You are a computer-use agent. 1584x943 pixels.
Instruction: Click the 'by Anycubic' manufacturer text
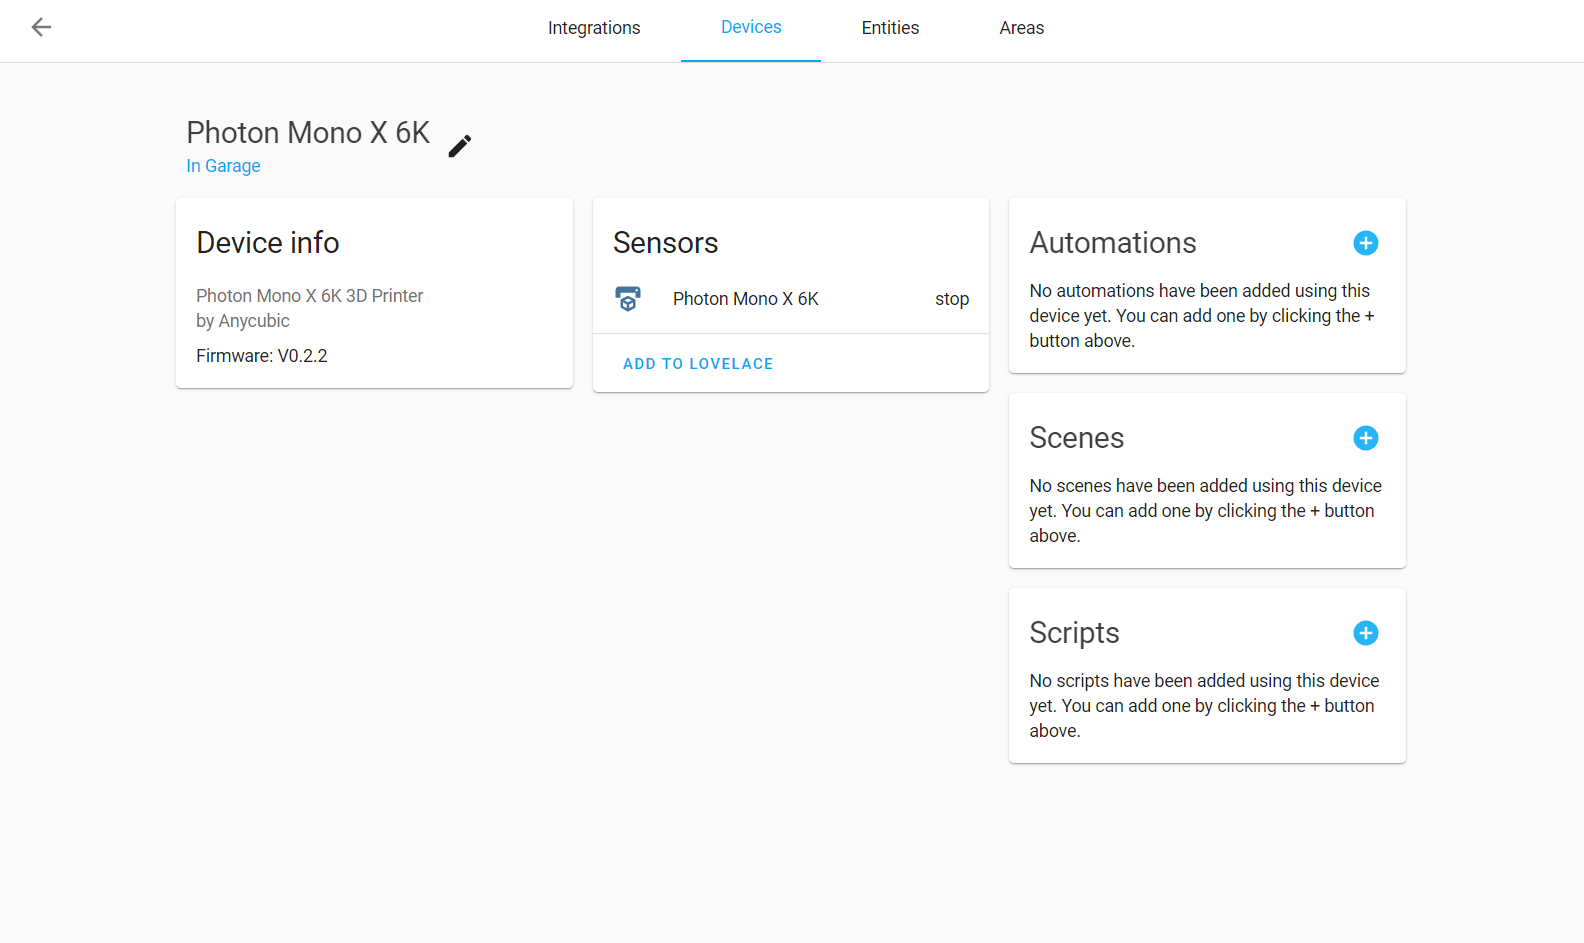pos(243,321)
